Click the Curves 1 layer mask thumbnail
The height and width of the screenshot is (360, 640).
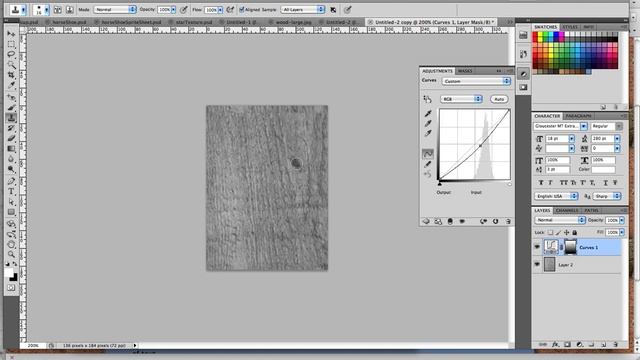click(x=570, y=247)
